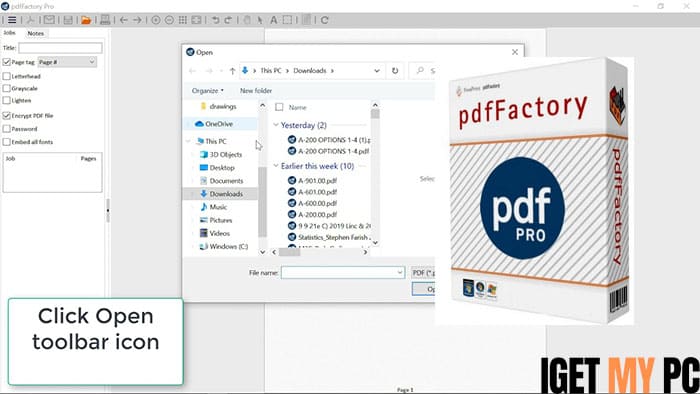The image size is (700, 394).
Task: Tick the select-all checkbox beside Name column
Action: 279,107
